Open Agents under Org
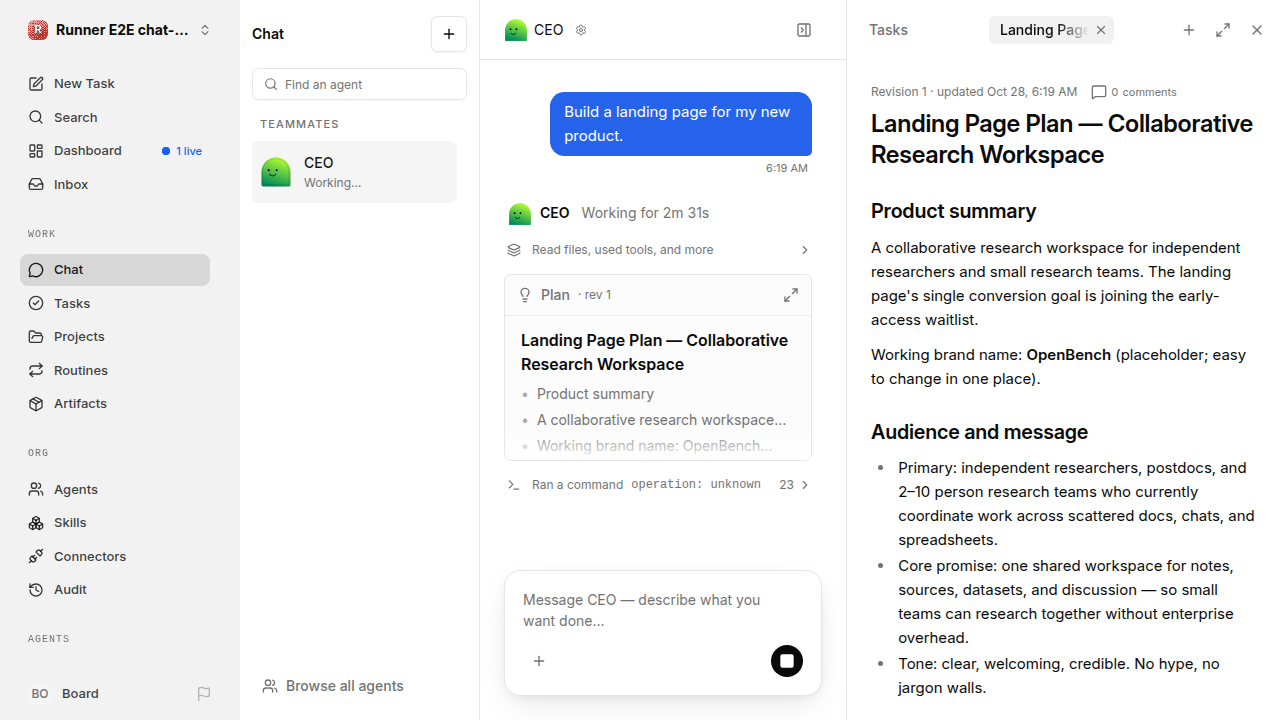Viewport: 1280px width, 720px height. [x=115, y=489]
